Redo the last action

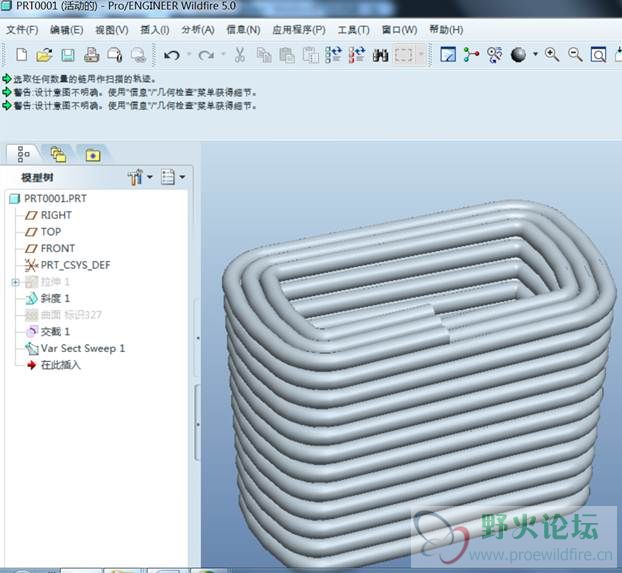(x=206, y=55)
